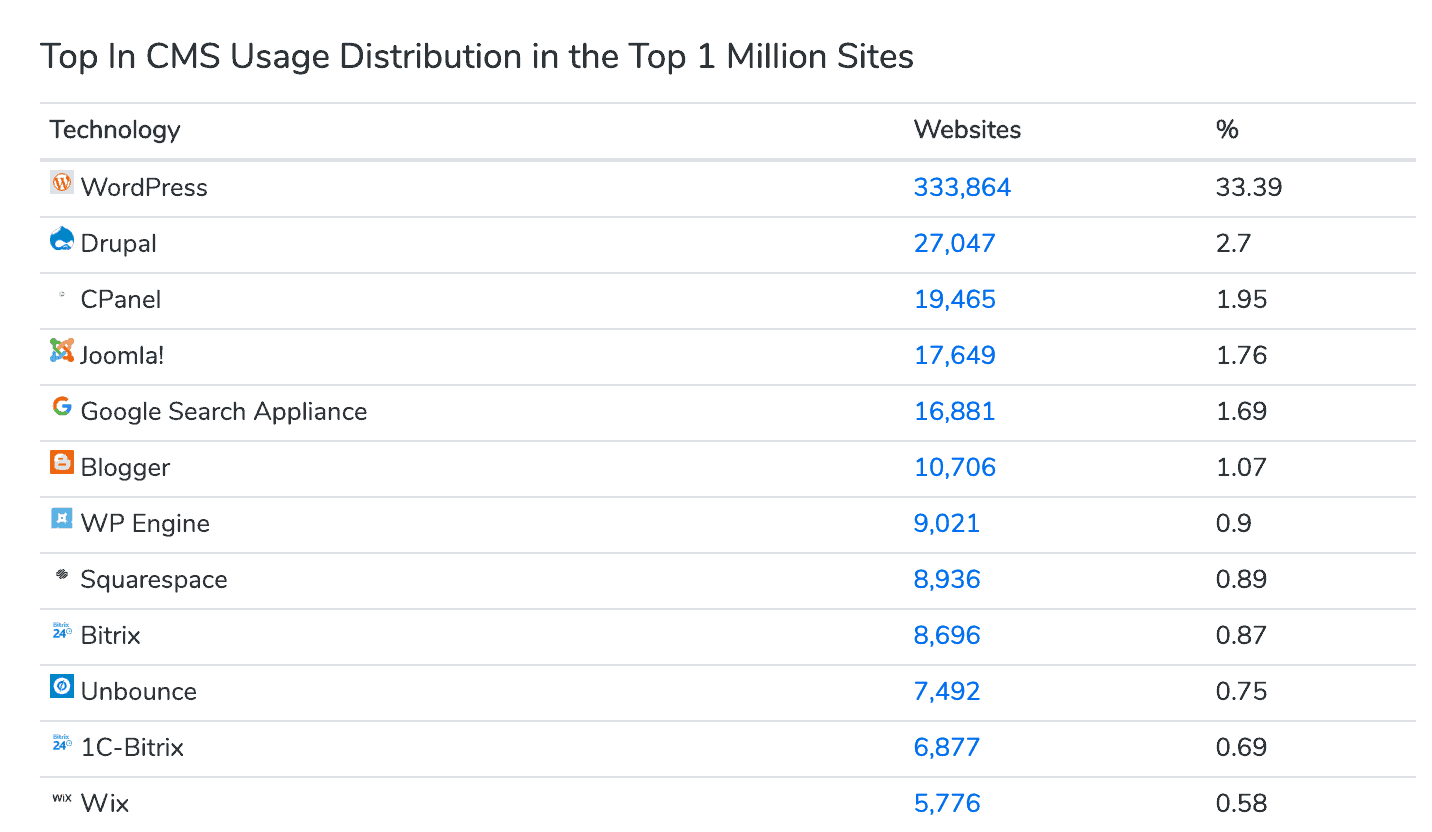The height and width of the screenshot is (832, 1432).
Task: Open the 7,492 Unbounce websites link
Action: (x=946, y=691)
